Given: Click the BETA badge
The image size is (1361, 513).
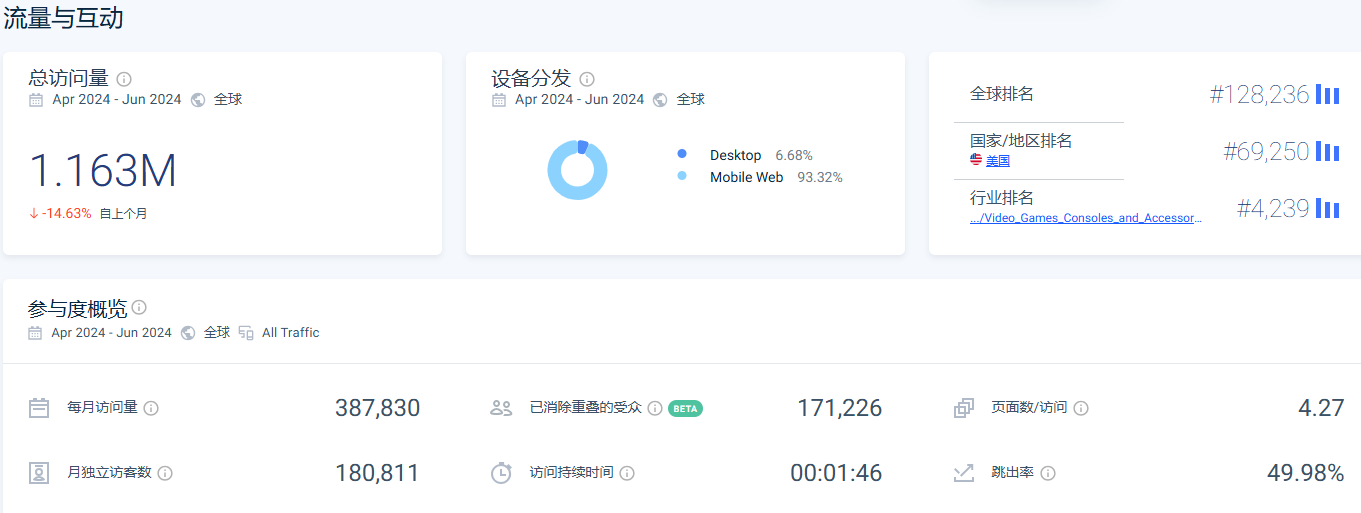Looking at the screenshot, I should coord(685,408).
